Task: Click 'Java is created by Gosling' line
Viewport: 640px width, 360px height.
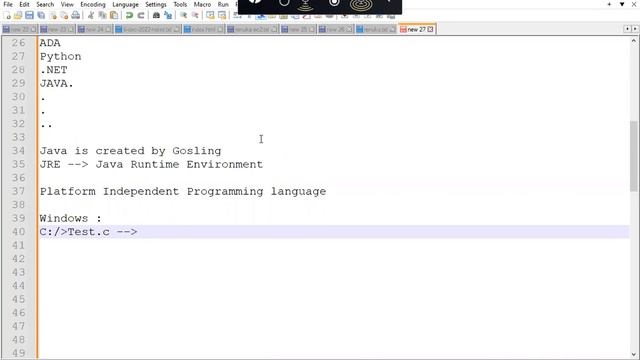Action: point(130,151)
